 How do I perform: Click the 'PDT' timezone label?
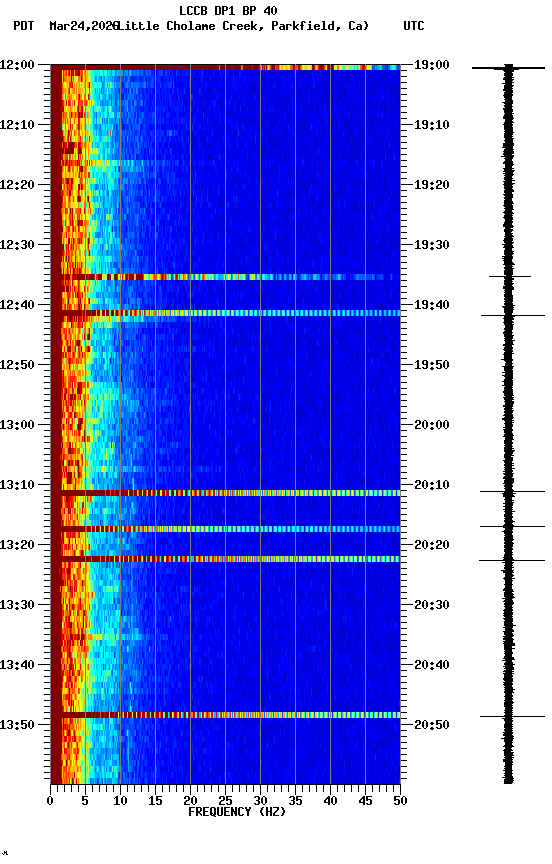tap(24, 26)
